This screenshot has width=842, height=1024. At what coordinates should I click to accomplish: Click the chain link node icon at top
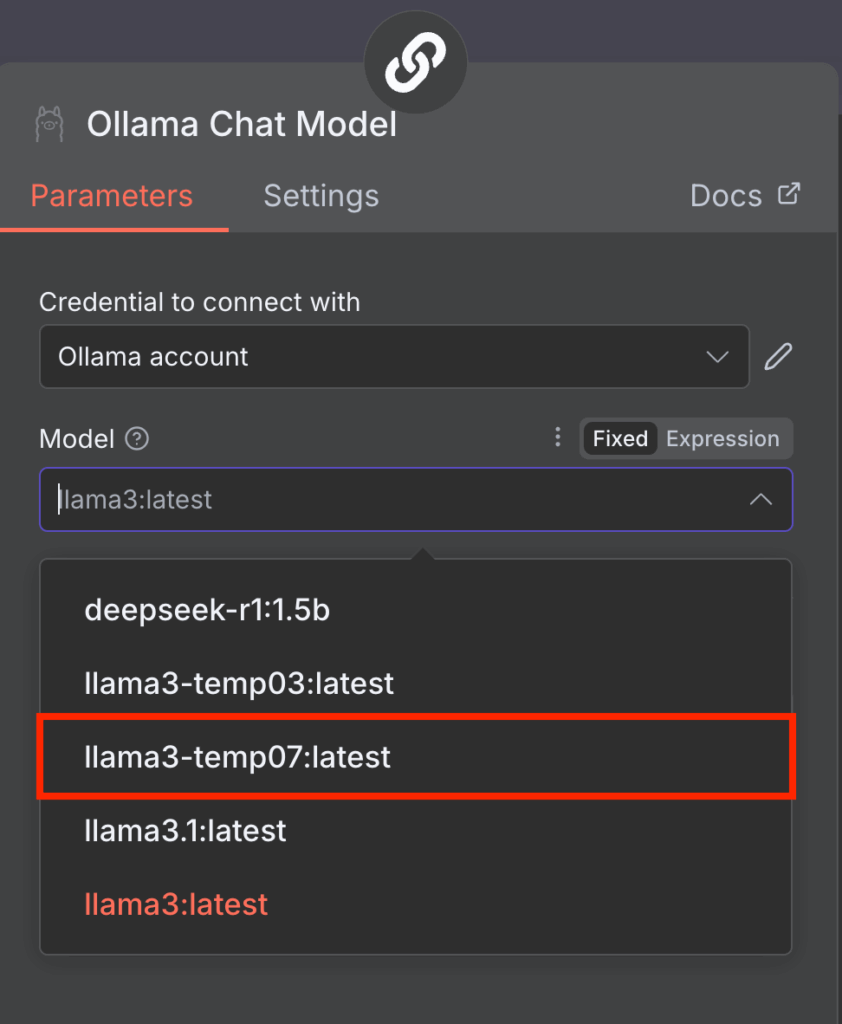[x=415, y=62]
